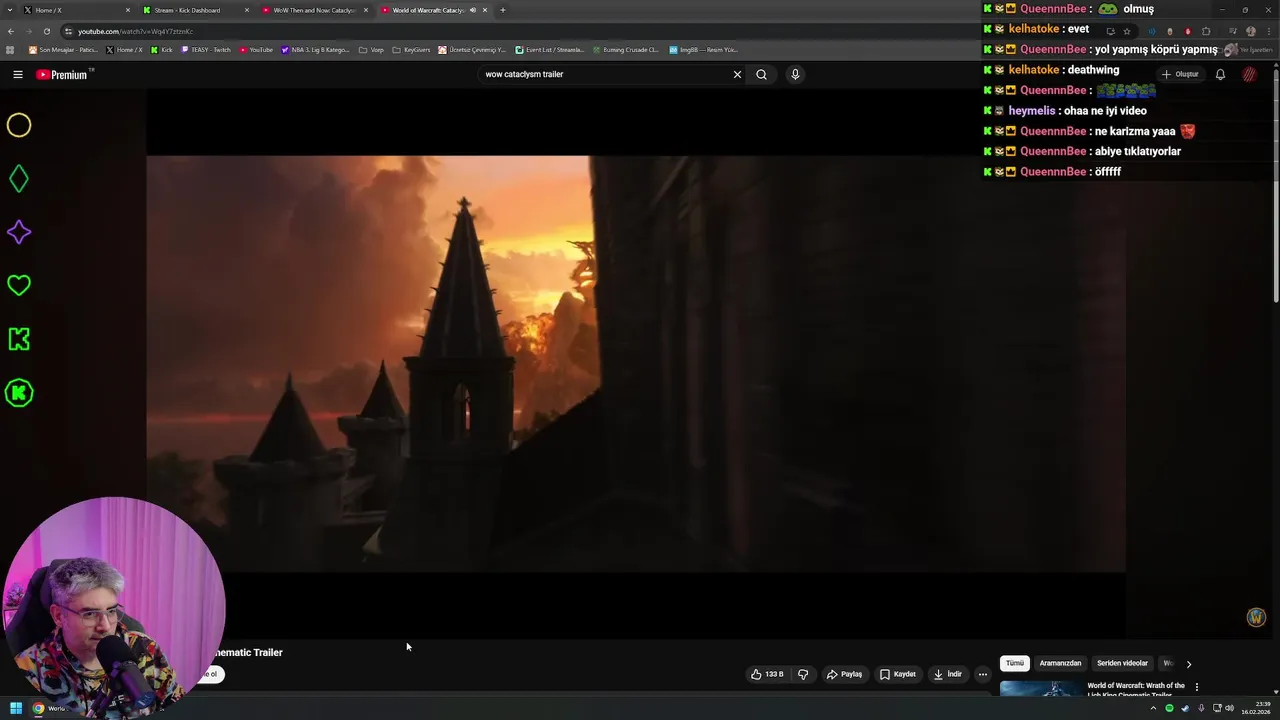Screen dimensions: 1280x720
Task: Open Wrath of the Lich King trailer thumbnail
Action: coord(1040,688)
